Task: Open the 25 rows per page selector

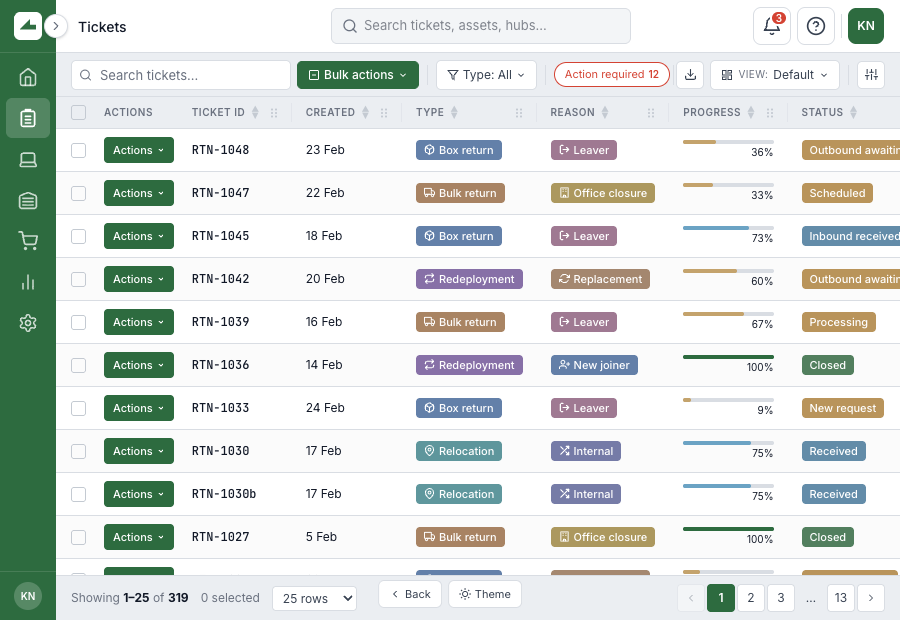Action: pyautogui.click(x=314, y=598)
